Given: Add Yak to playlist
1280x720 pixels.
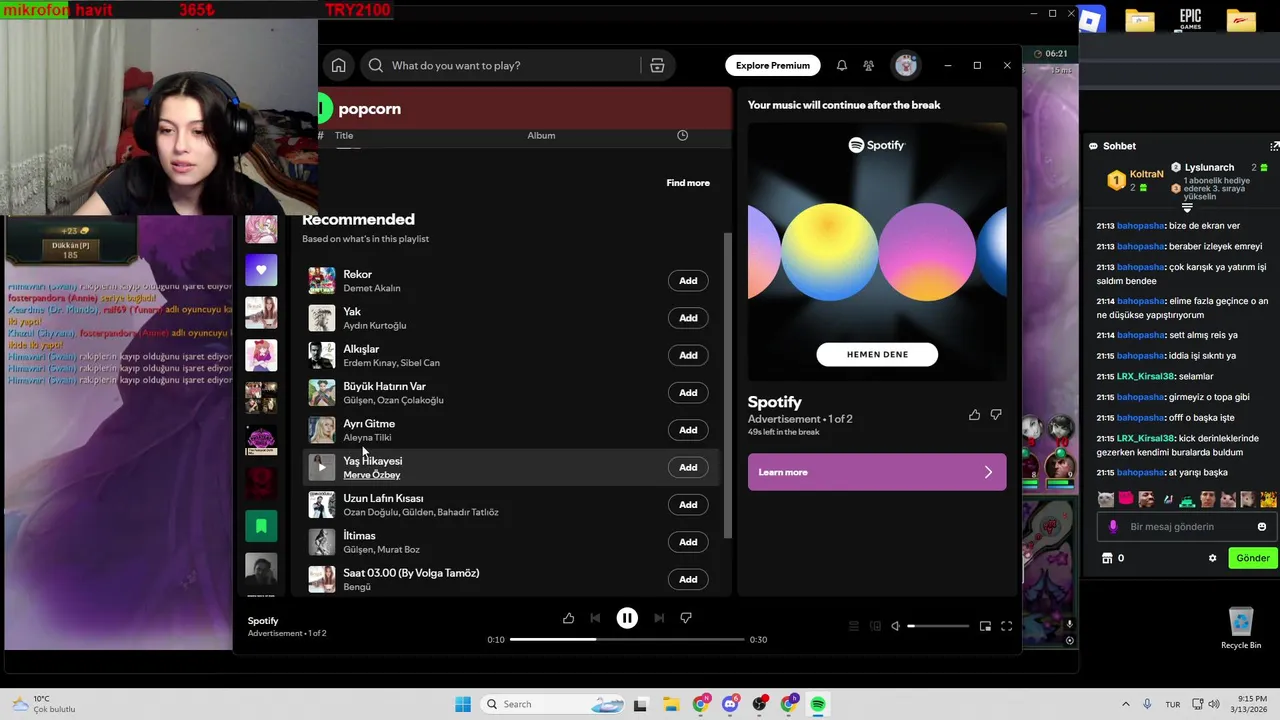Looking at the screenshot, I should (x=688, y=318).
